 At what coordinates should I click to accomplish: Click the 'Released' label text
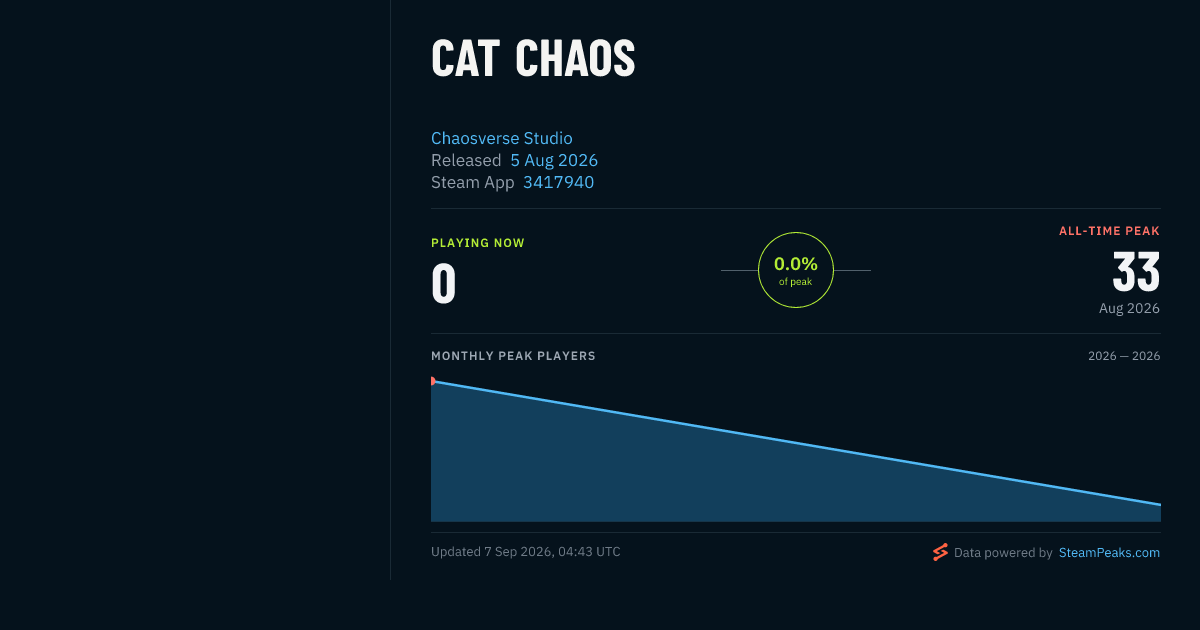point(466,160)
